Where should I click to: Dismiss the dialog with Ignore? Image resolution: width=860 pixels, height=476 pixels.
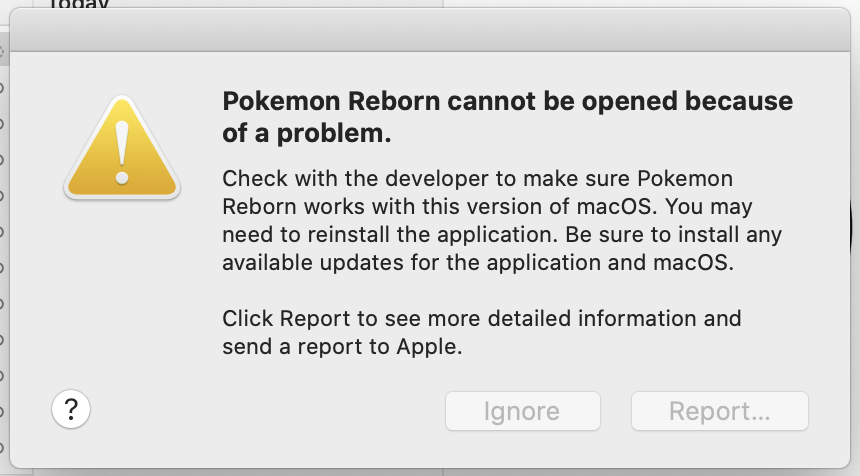[x=523, y=411]
